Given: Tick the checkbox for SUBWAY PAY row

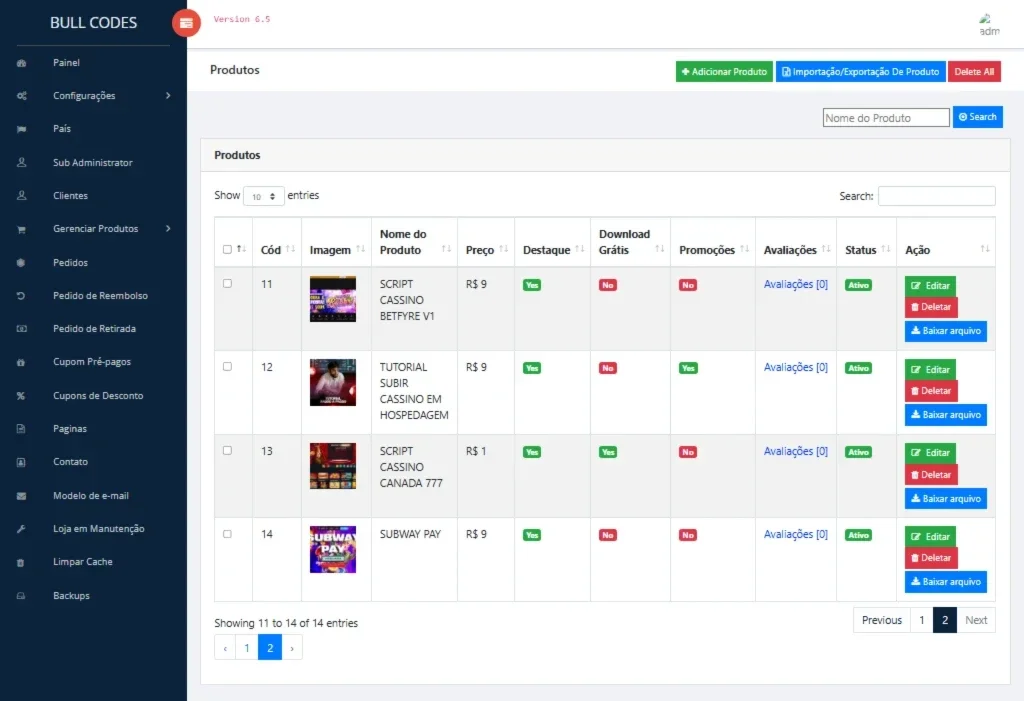Looking at the screenshot, I should [227, 534].
